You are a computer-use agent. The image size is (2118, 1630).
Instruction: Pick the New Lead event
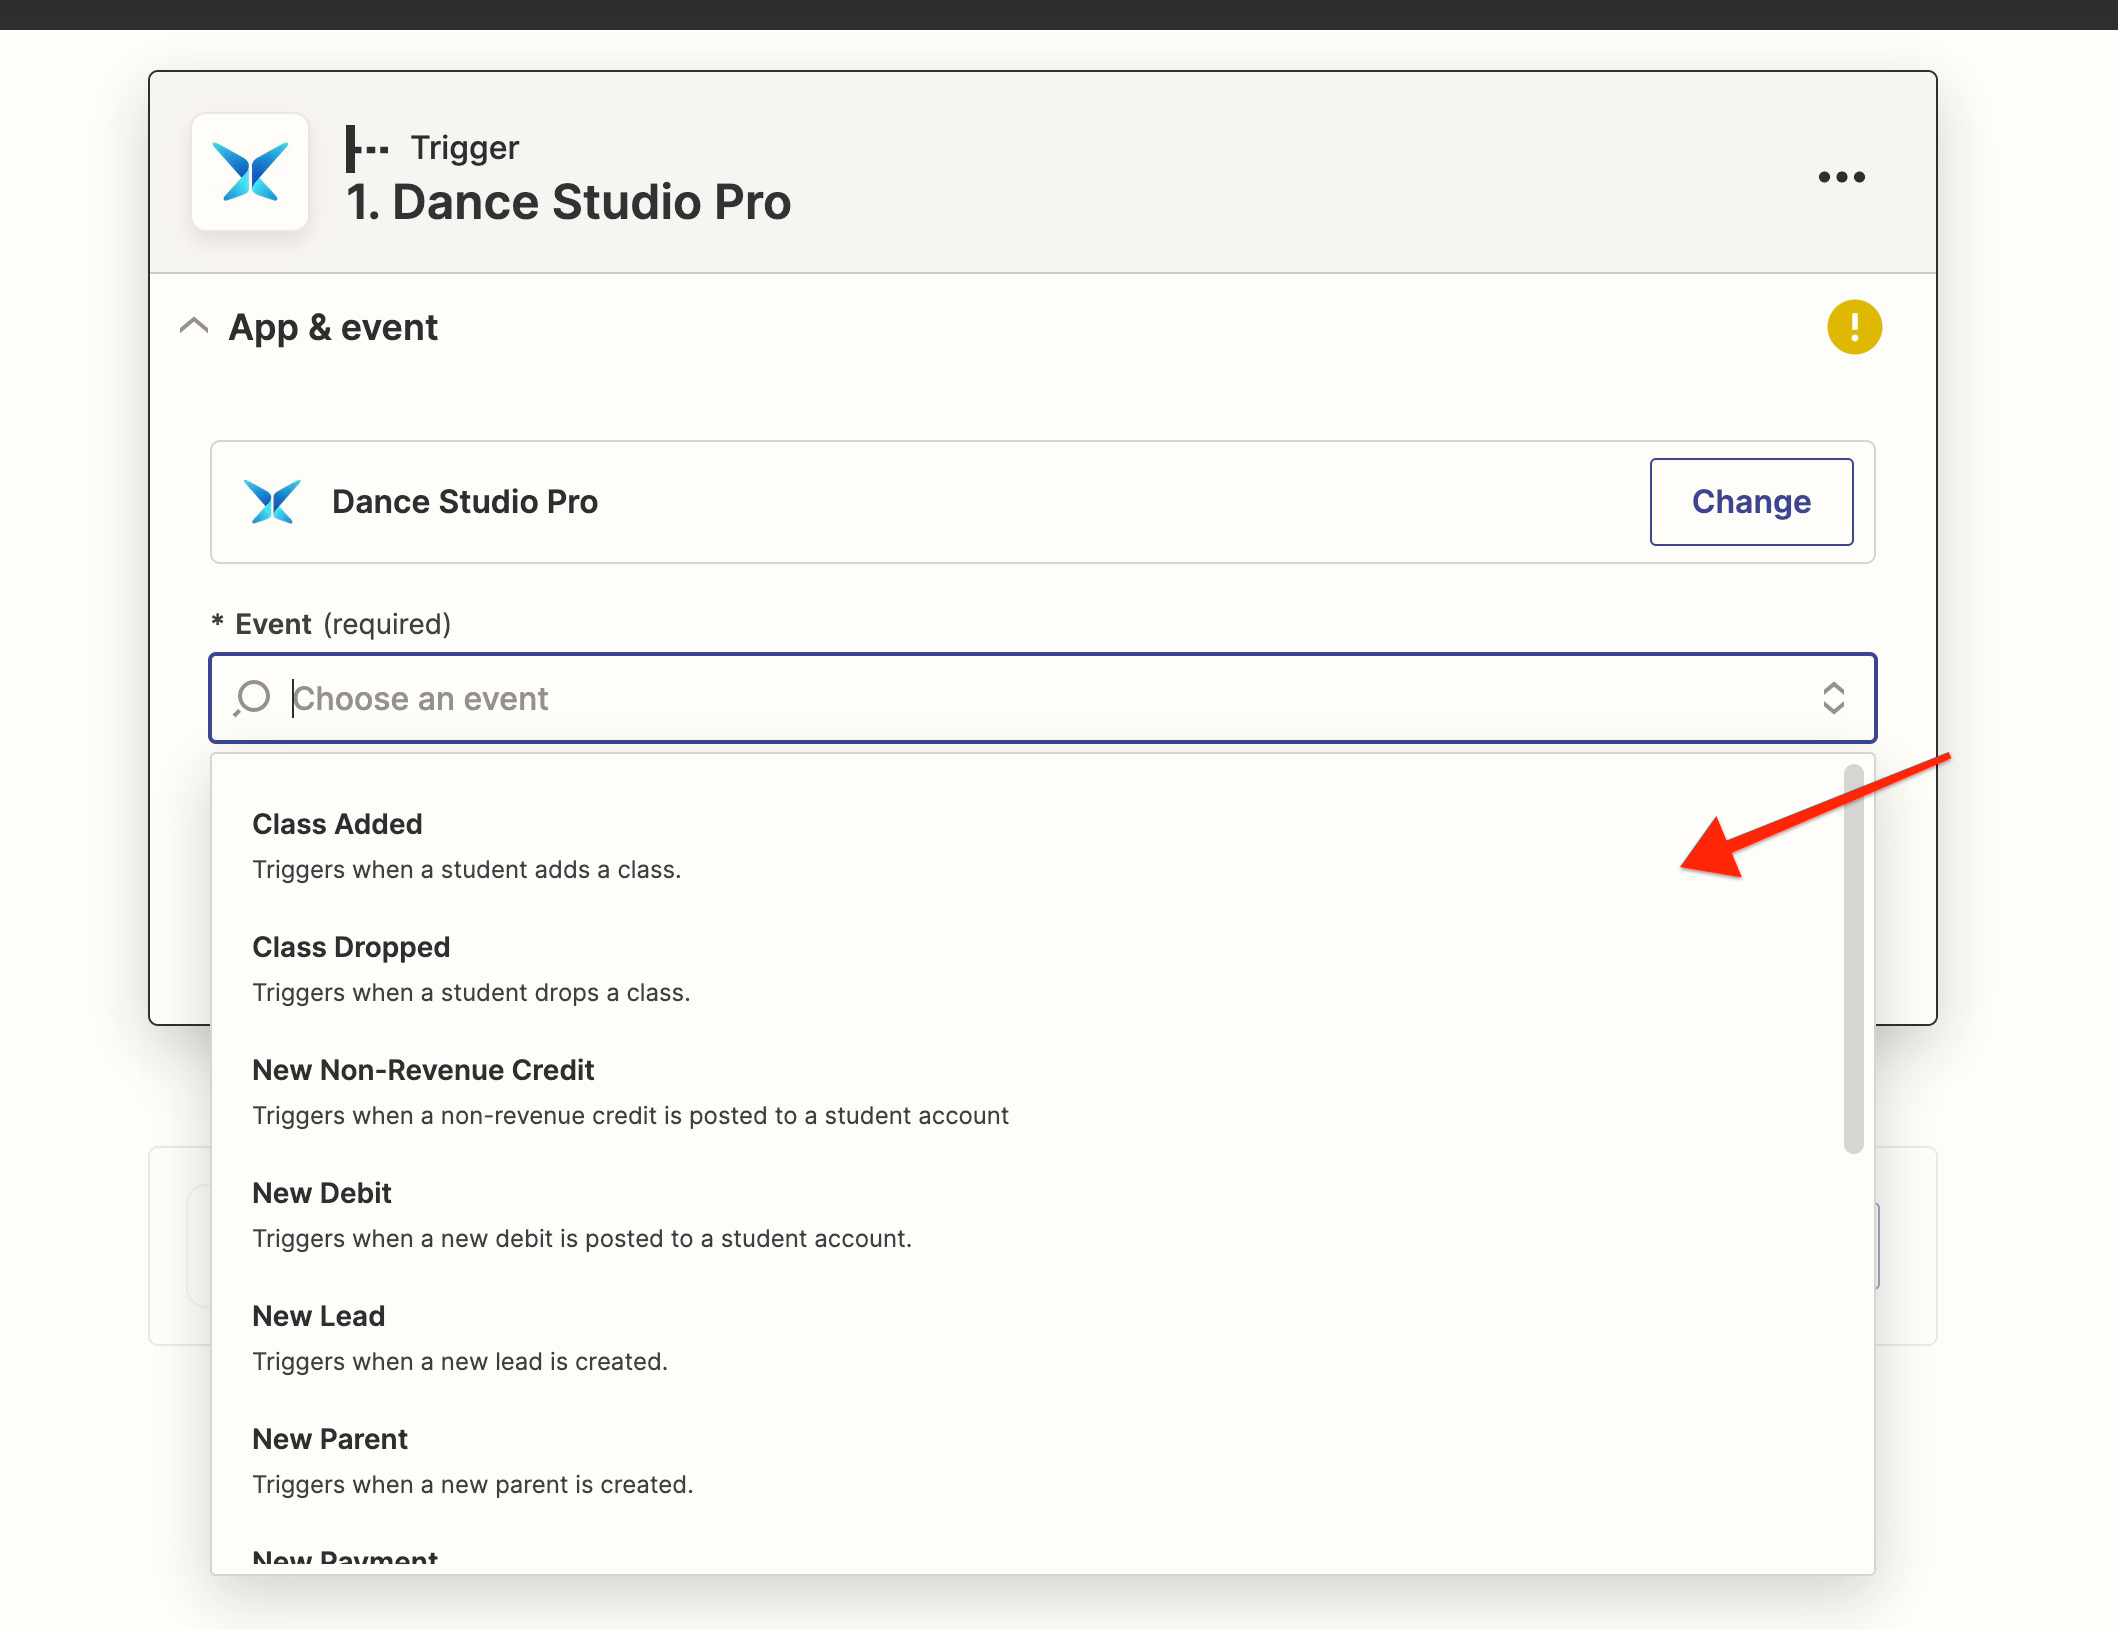[x=1030, y=1337]
